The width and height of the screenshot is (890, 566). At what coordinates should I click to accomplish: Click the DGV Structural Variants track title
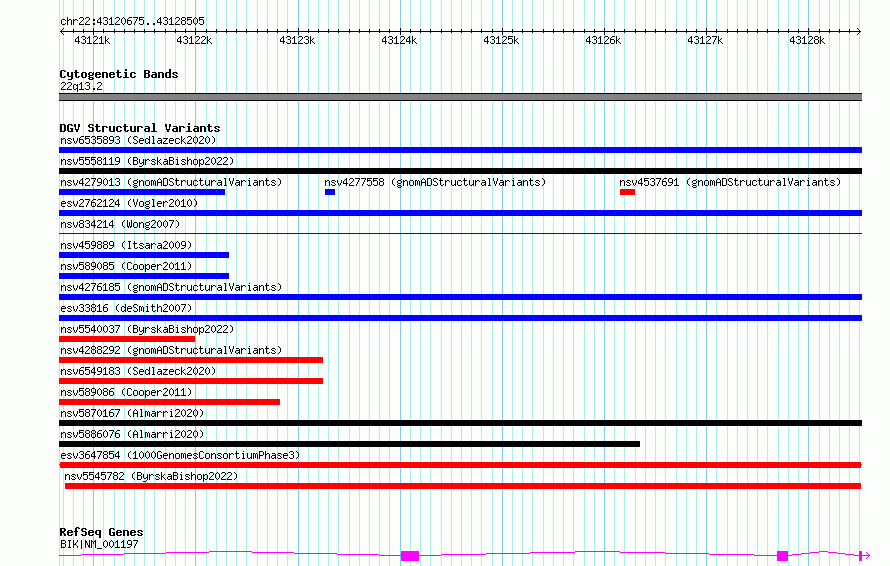point(140,128)
